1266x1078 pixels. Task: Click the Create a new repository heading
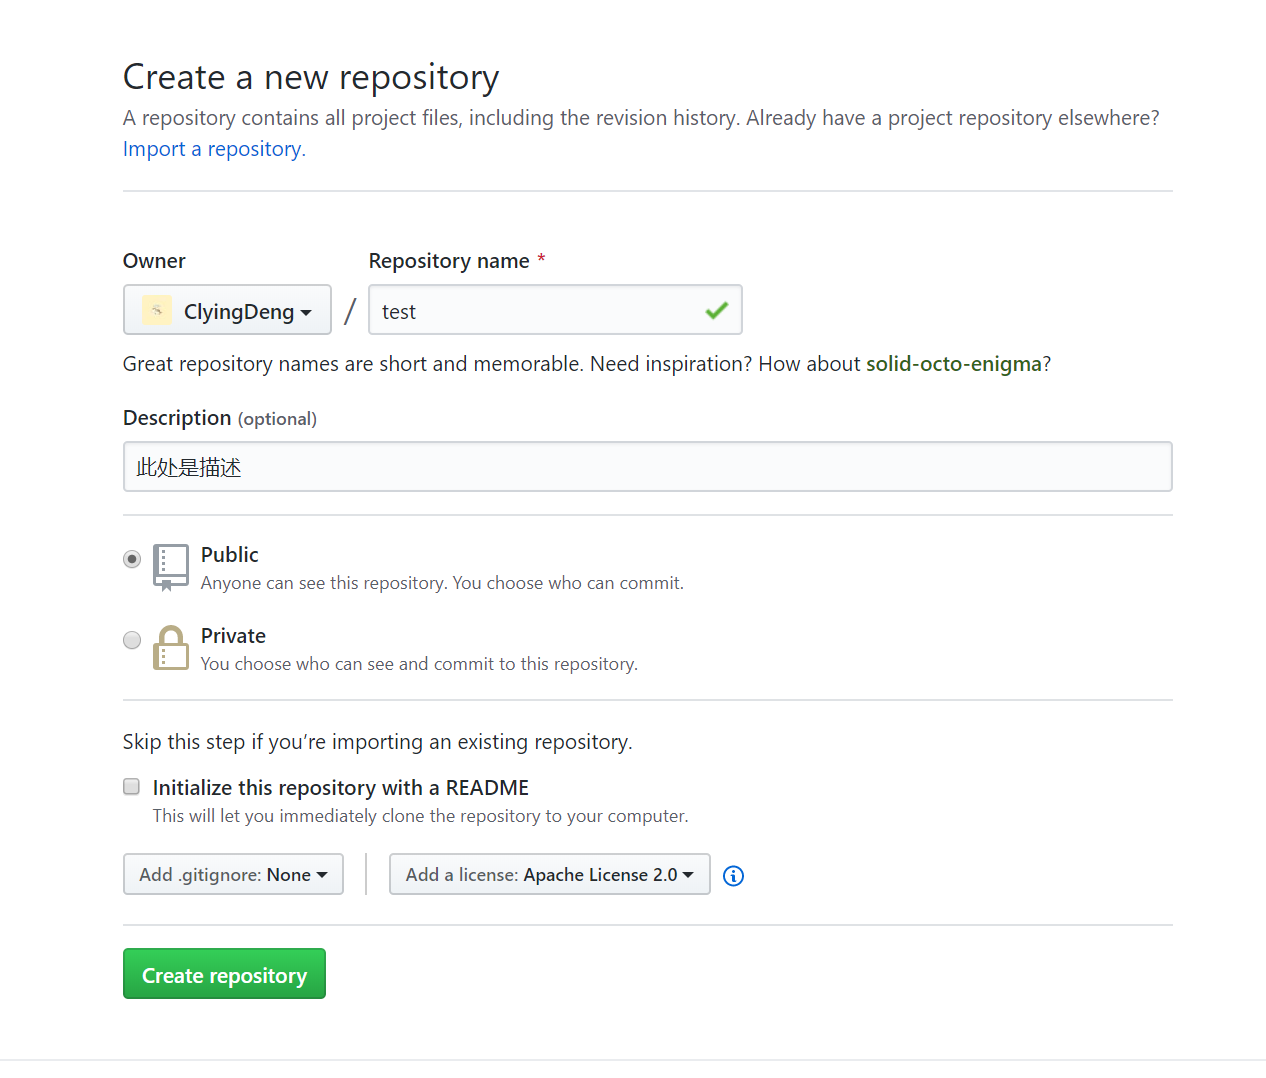click(310, 77)
